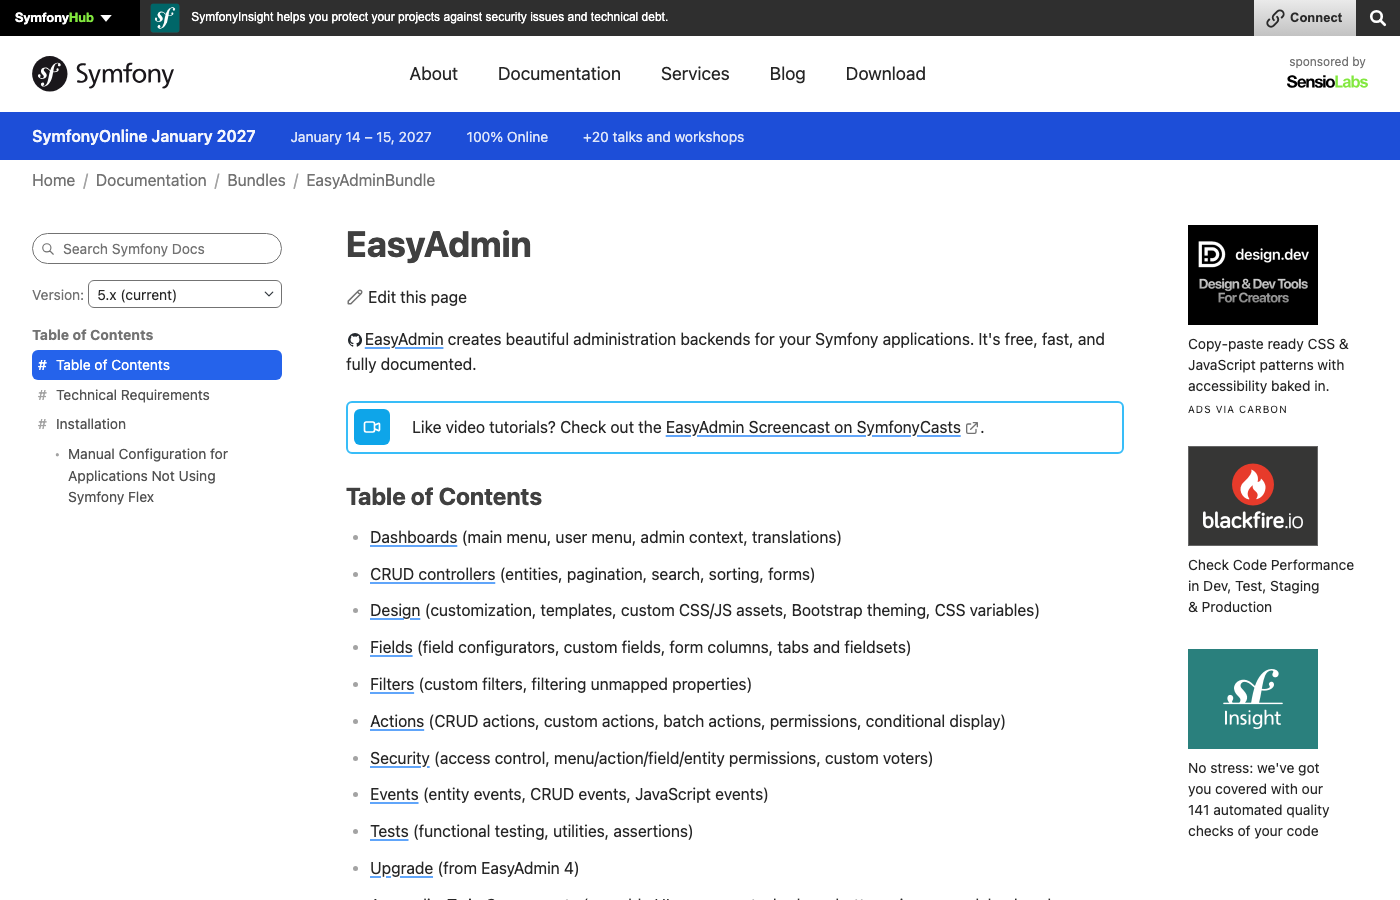
Task: Click the SymfonyInsight tagline text in top bar
Action: [x=430, y=17]
